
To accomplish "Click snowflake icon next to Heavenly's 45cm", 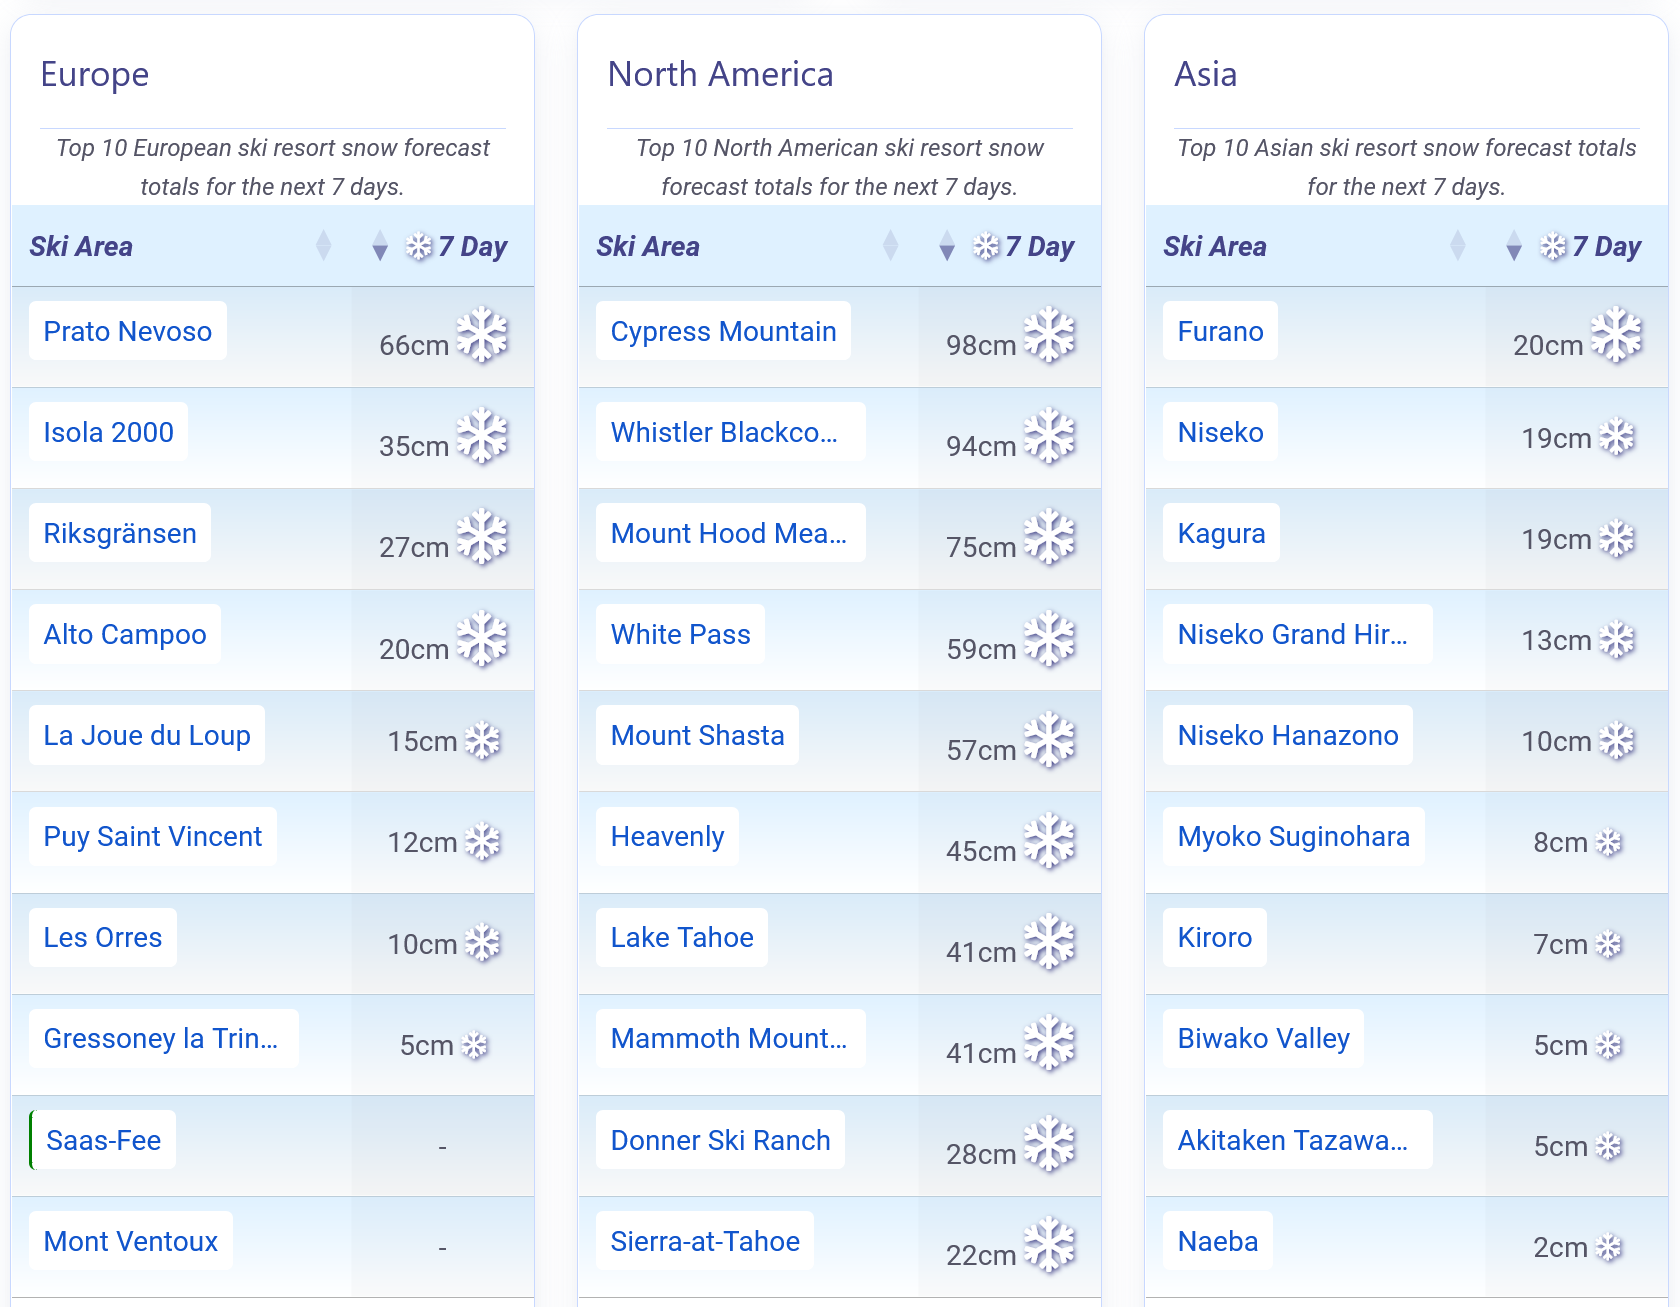I will click(1049, 841).
